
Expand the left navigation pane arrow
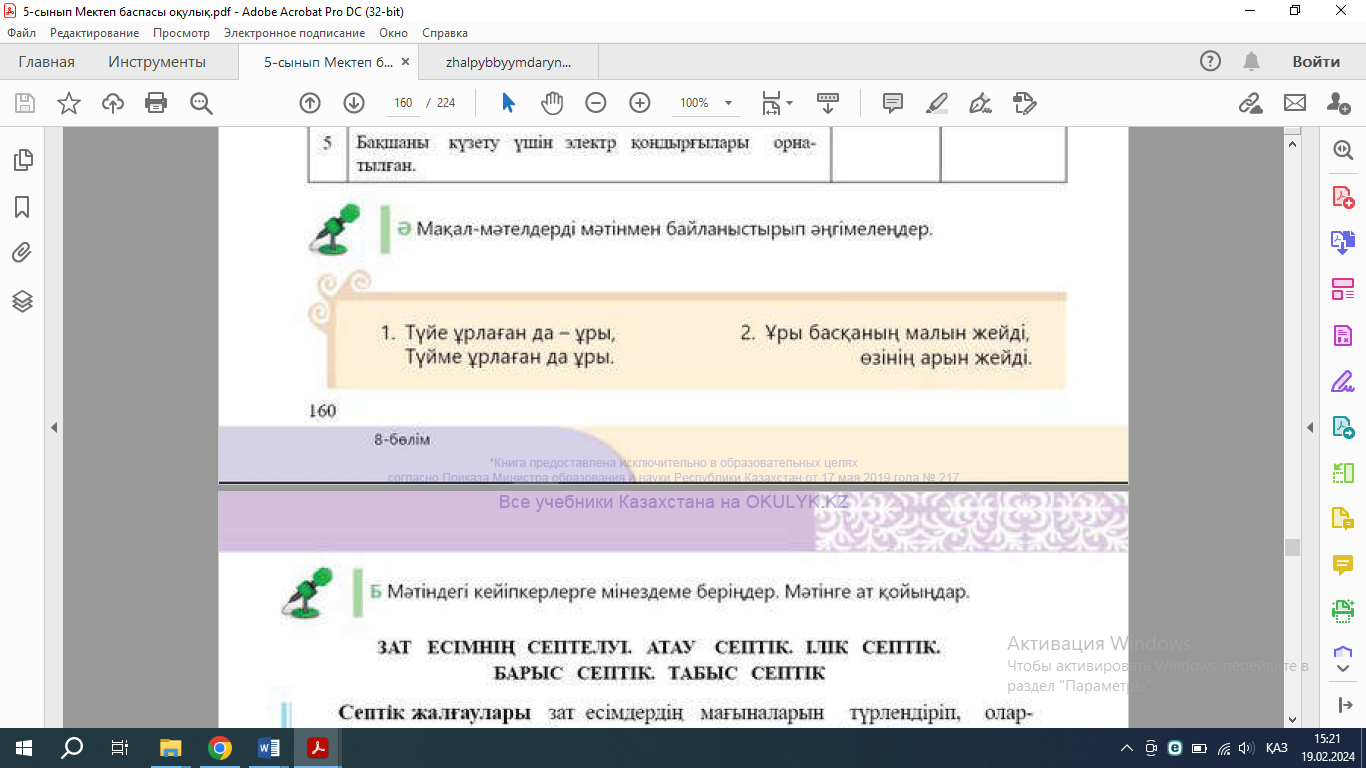point(54,427)
